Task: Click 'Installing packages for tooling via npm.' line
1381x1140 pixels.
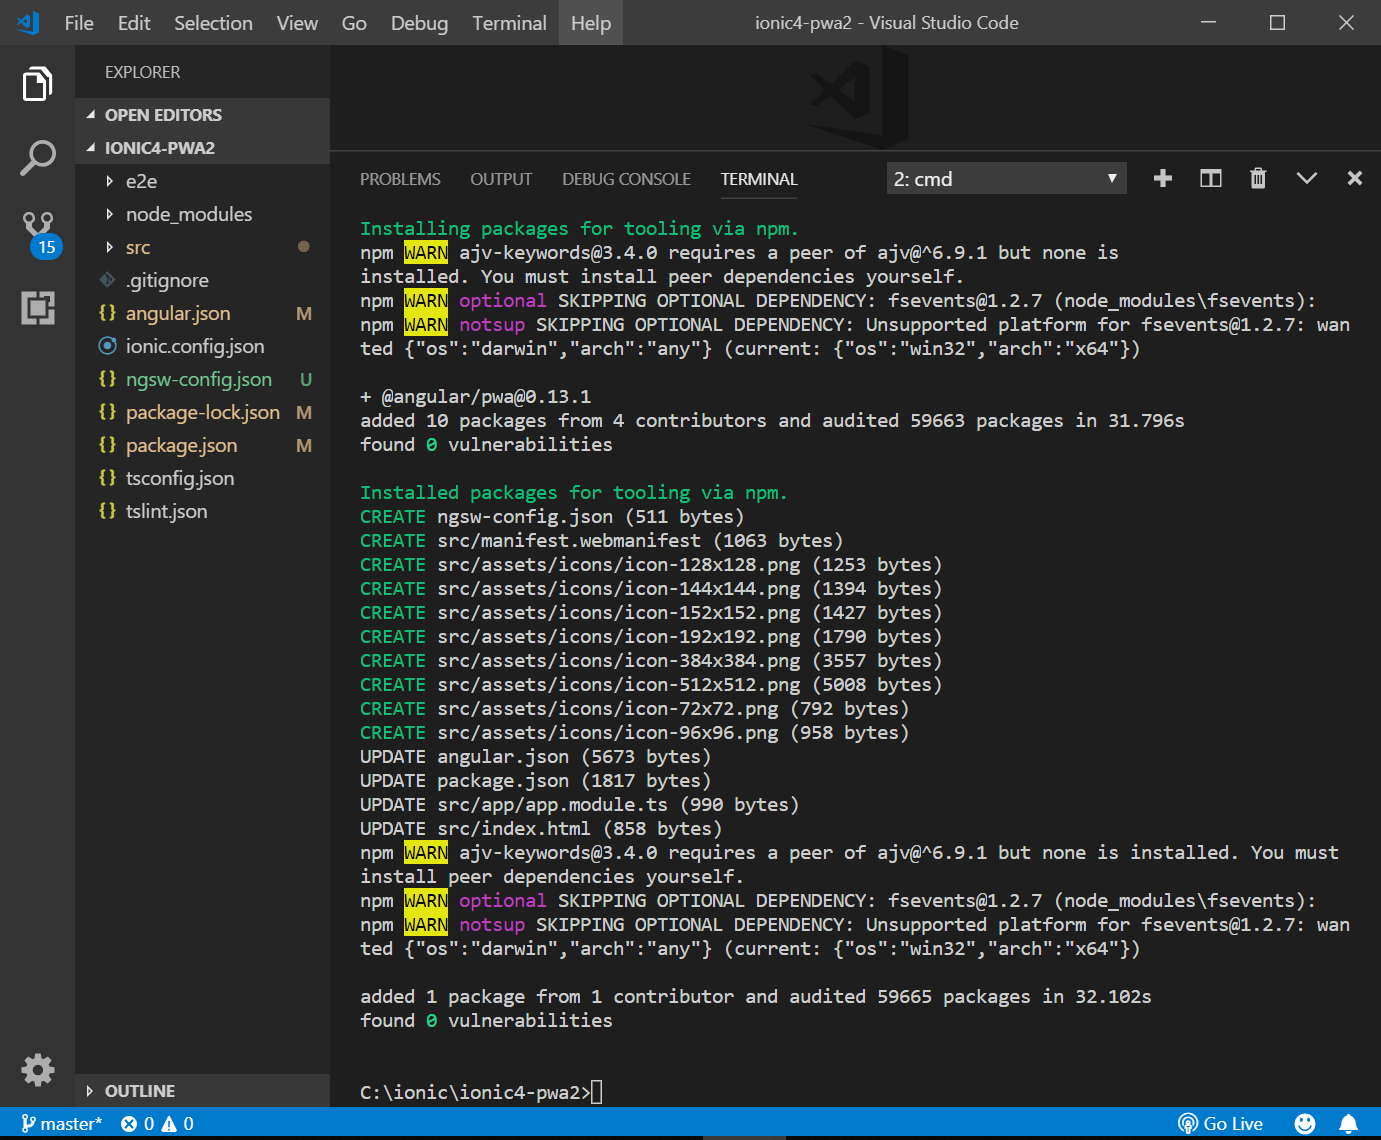Action: 579,229
